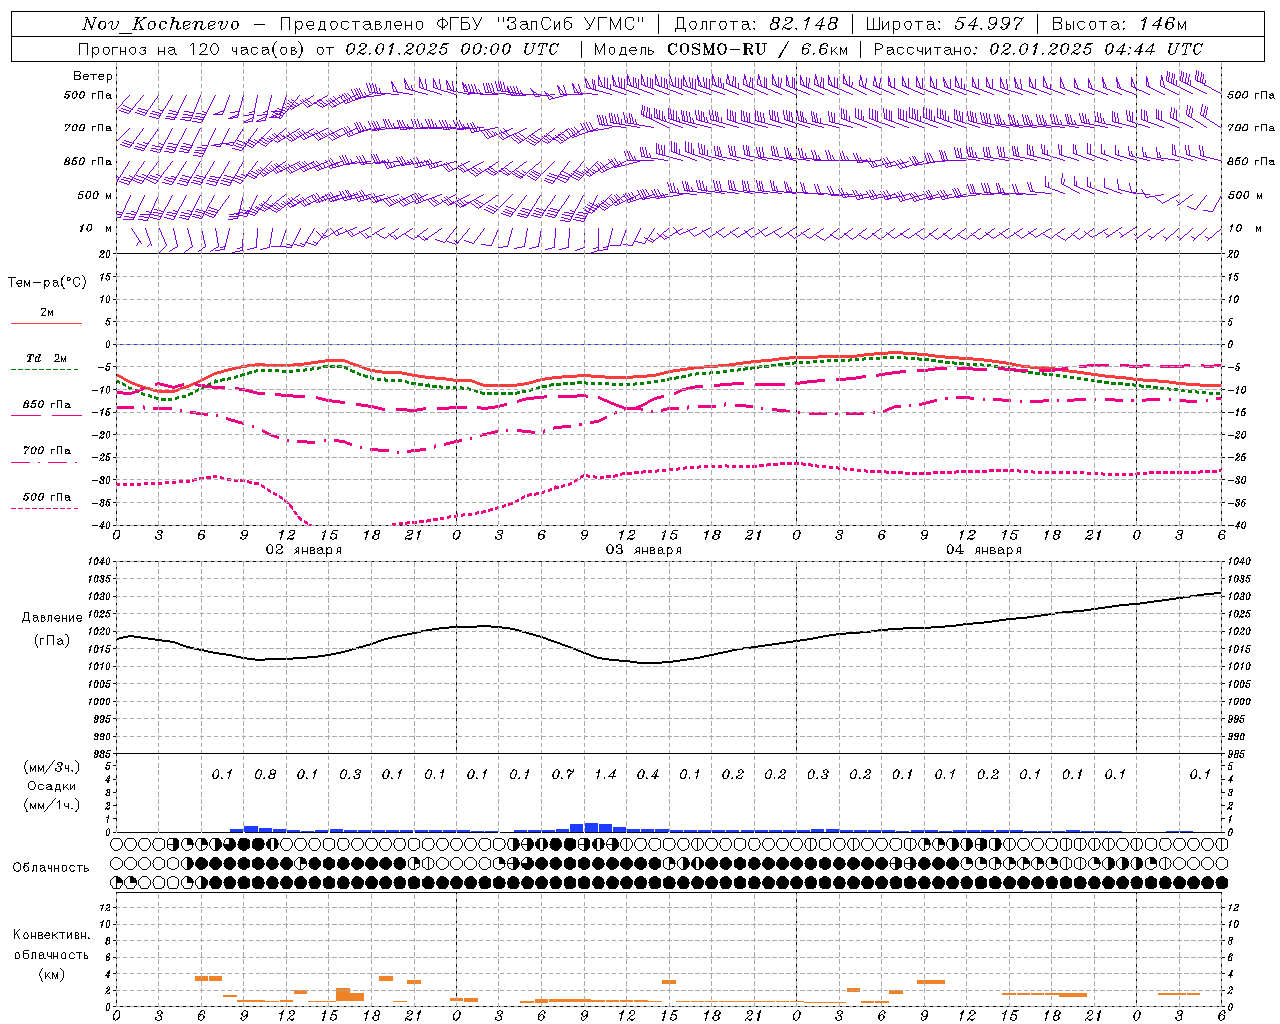Click the dotted line sample under temperature '500 гПа' legend

point(46,508)
